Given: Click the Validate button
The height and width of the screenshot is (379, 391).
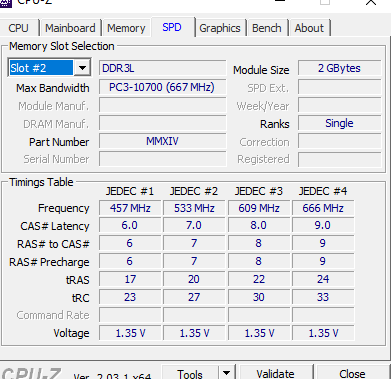Looking at the screenshot, I should (275, 373).
